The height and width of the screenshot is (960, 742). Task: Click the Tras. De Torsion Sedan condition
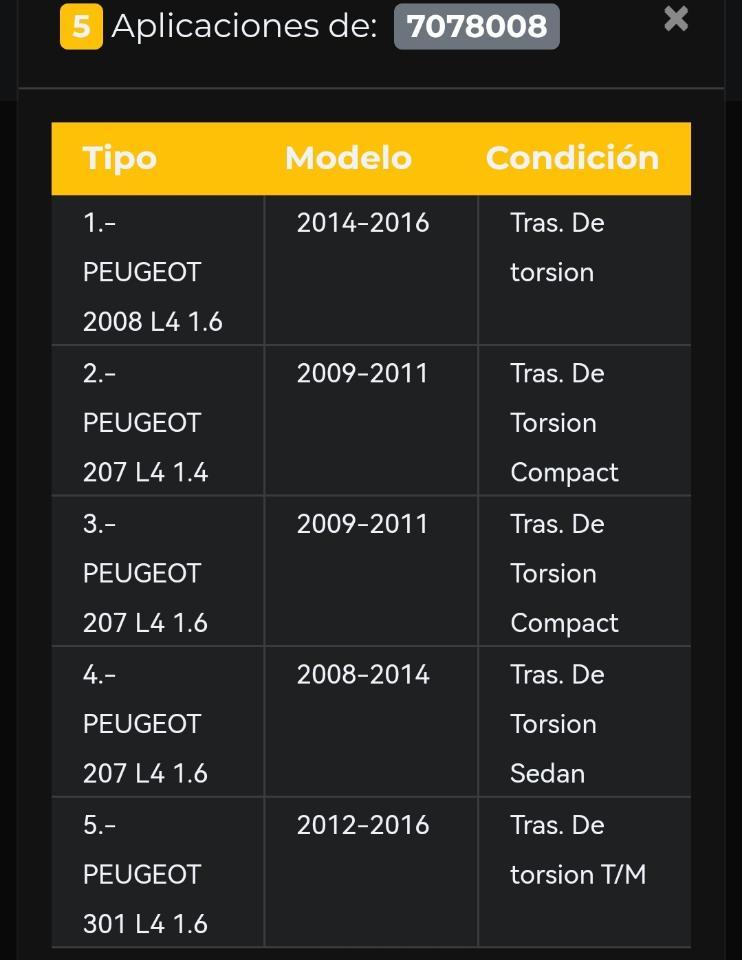[557, 724]
